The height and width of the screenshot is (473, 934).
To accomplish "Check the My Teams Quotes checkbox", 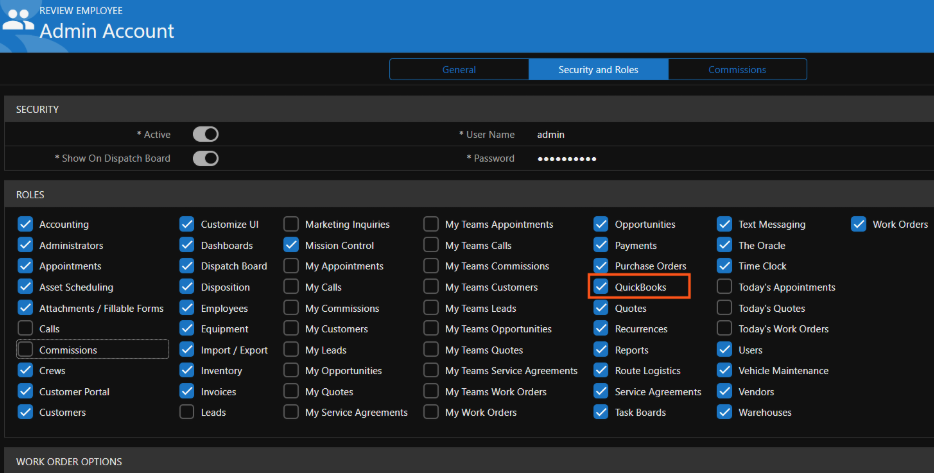I will pos(431,350).
